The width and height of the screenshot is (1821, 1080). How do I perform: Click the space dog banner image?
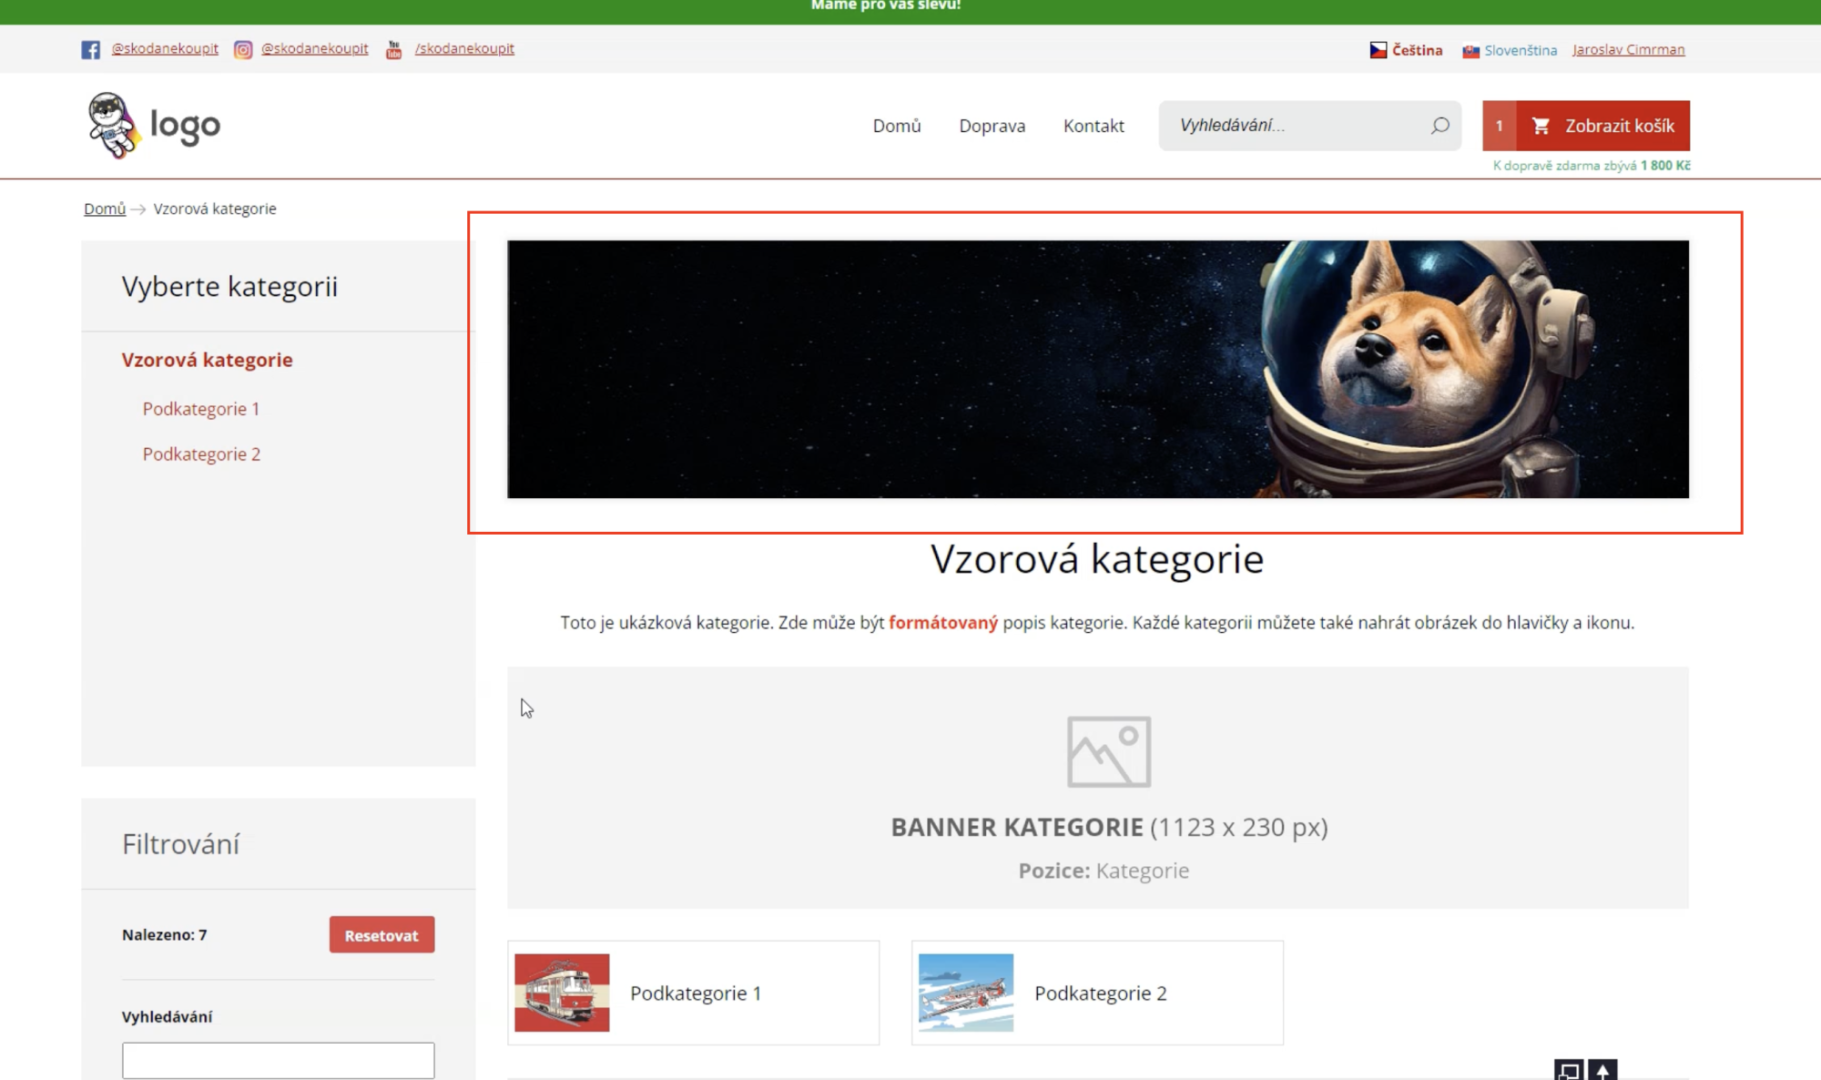(1098, 369)
